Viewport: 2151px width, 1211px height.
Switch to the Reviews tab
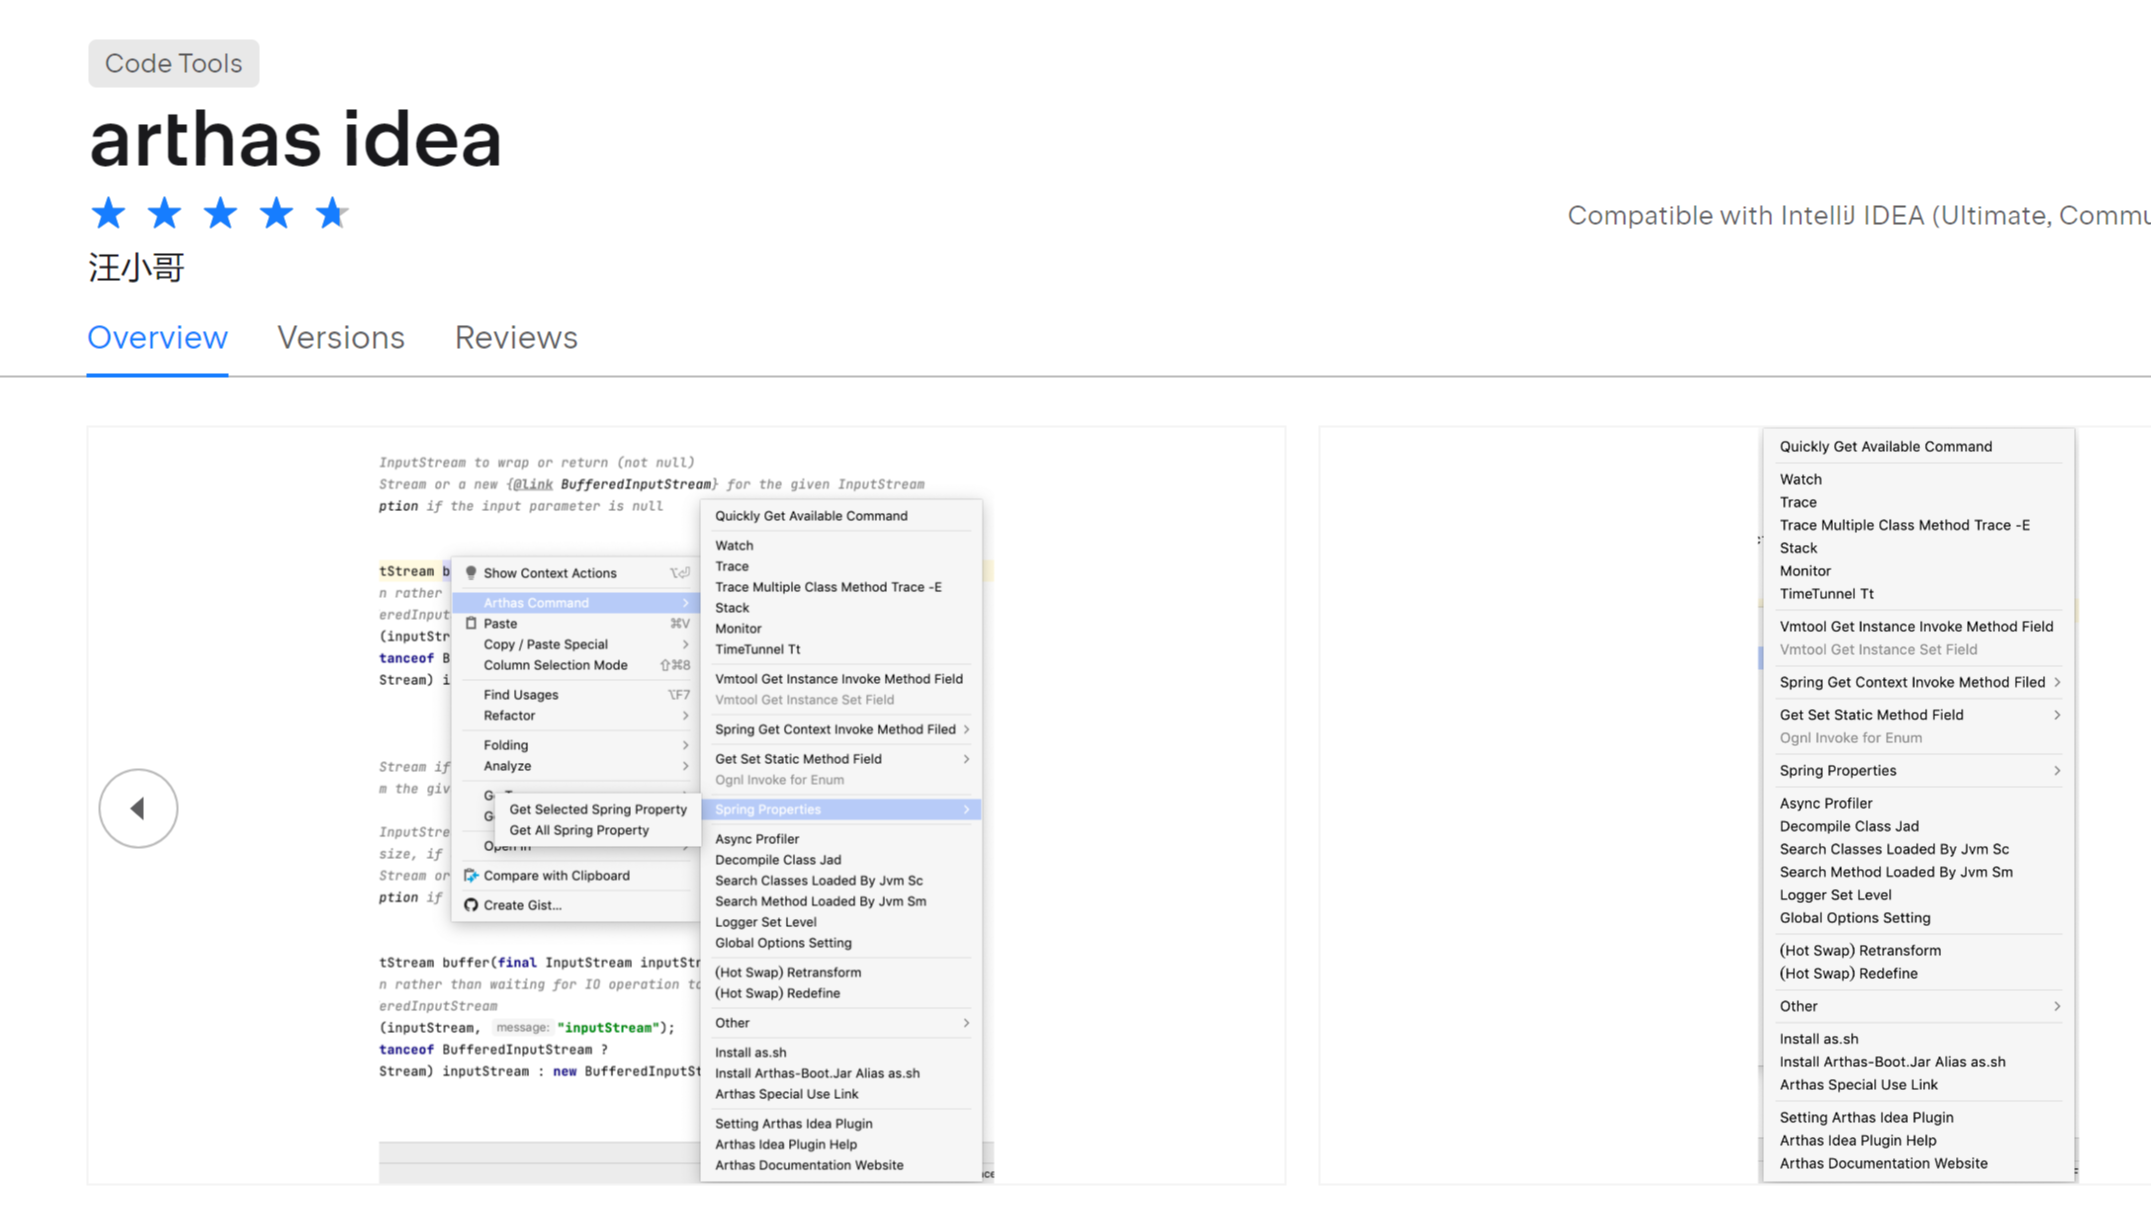click(516, 338)
